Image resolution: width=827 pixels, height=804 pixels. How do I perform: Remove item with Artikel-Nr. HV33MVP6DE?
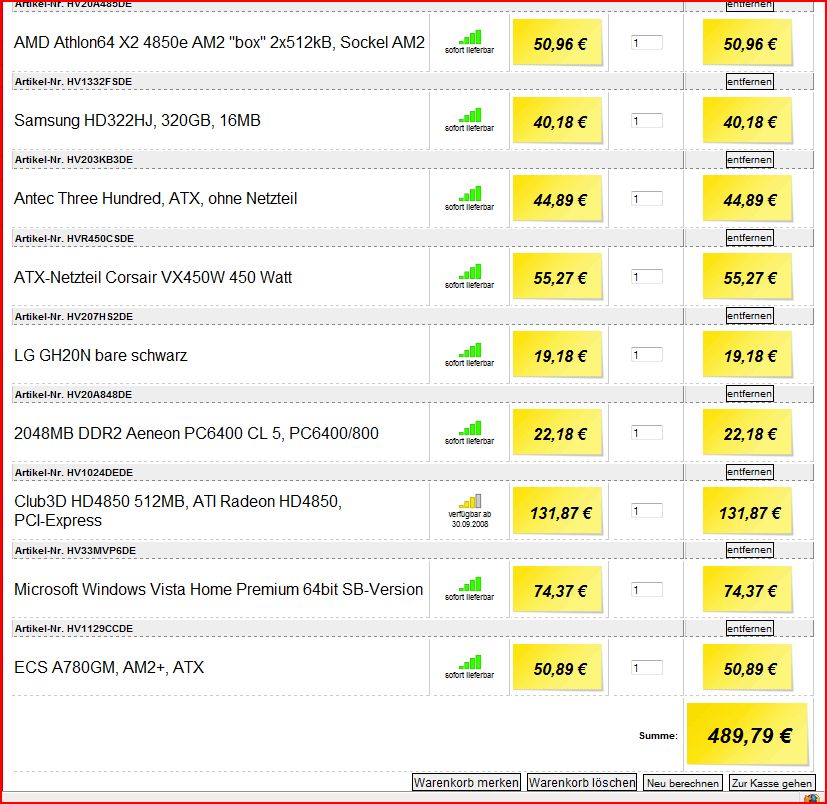[749, 550]
